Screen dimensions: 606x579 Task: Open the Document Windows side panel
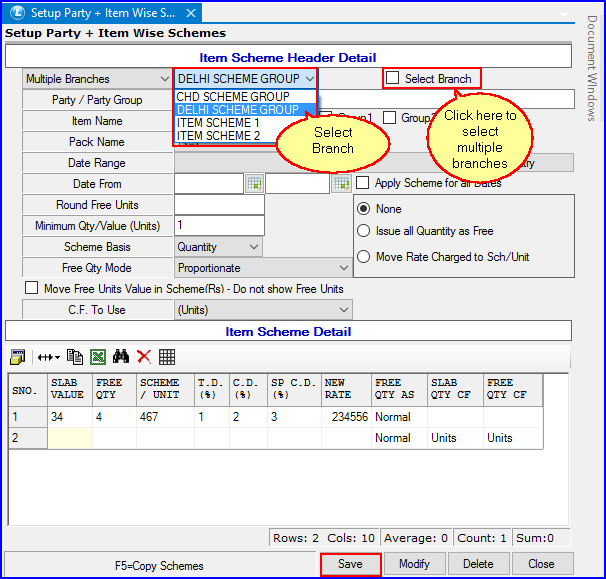click(x=591, y=68)
